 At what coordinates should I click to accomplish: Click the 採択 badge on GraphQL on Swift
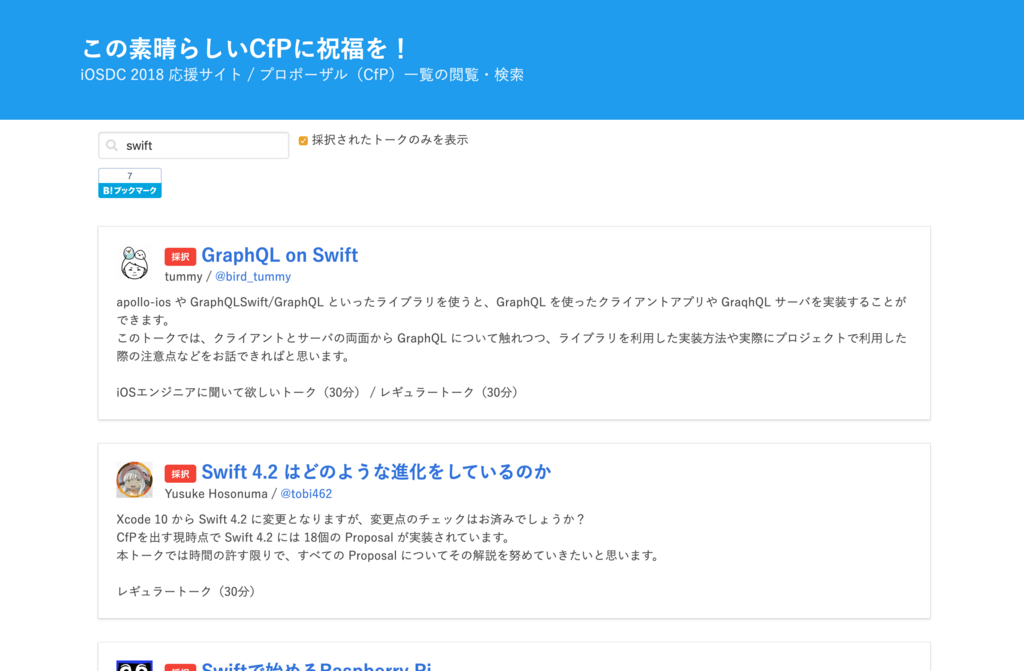point(180,257)
